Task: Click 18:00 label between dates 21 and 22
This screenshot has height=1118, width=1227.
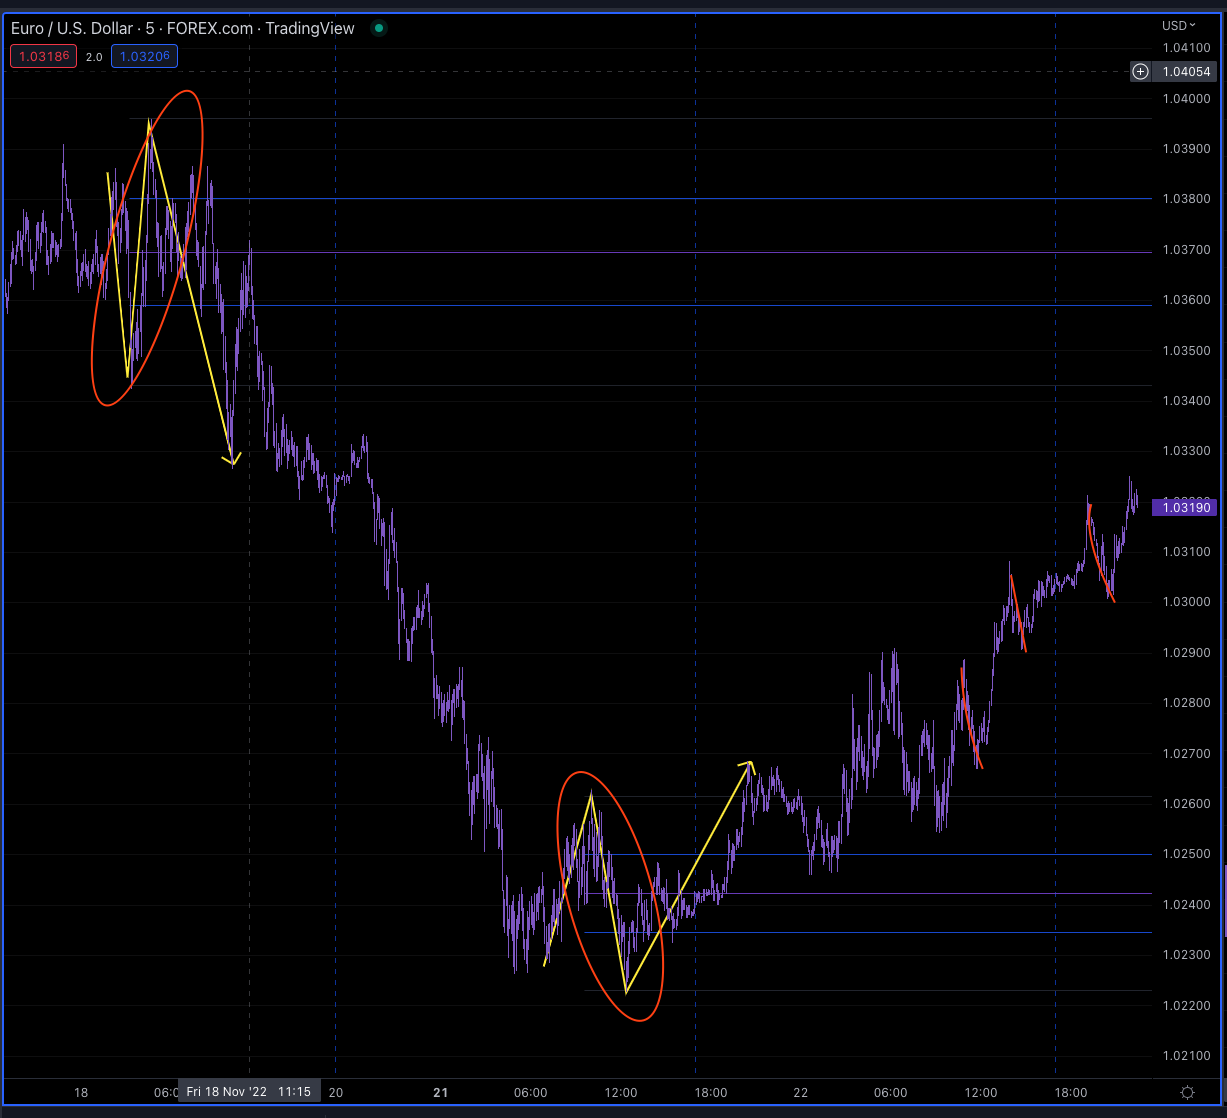Action: pos(711,1093)
